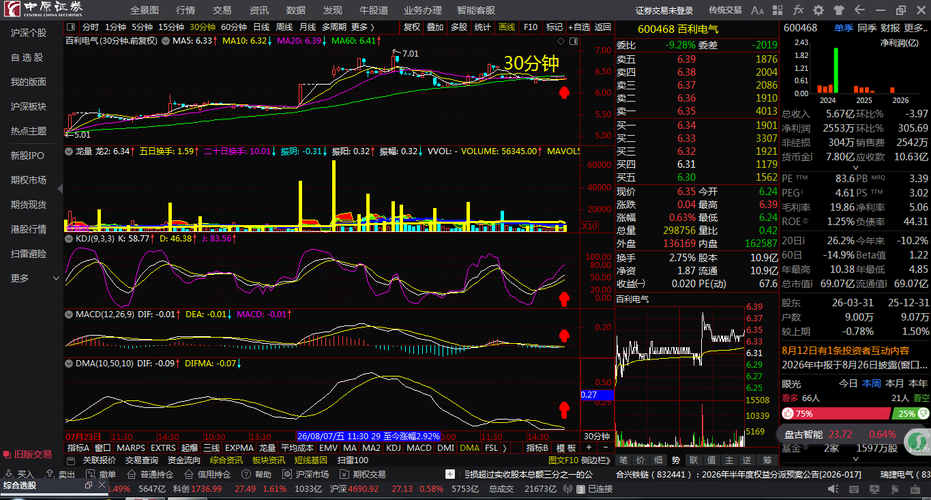The width and height of the screenshot is (931, 500).
Task: Expand the indicator tab overflow arrow after FSL
Action: (505, 448)
